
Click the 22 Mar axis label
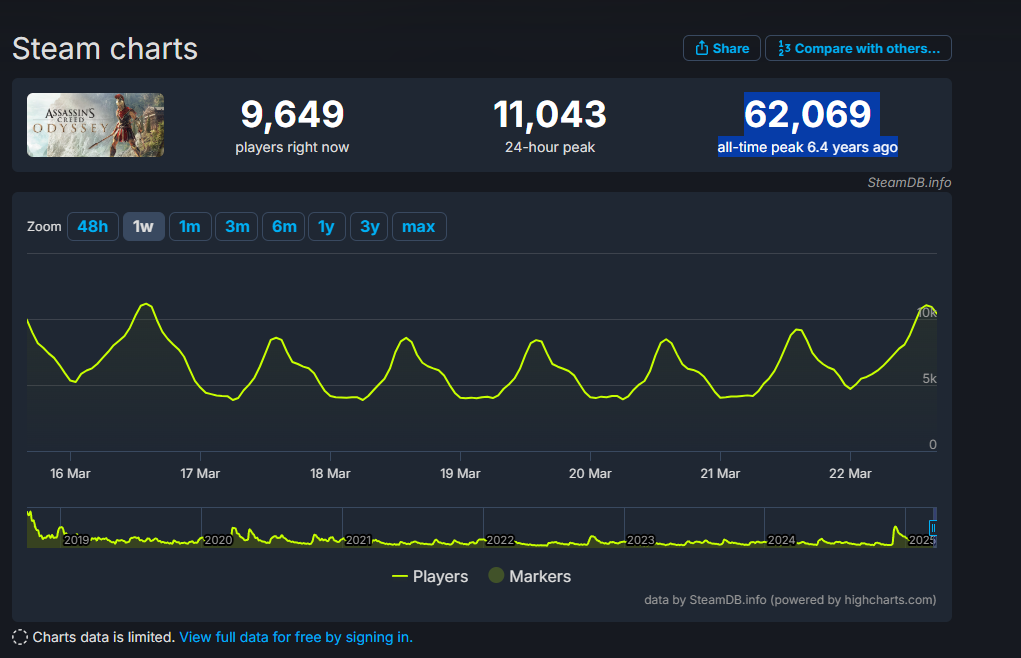[x=850, y=473]
